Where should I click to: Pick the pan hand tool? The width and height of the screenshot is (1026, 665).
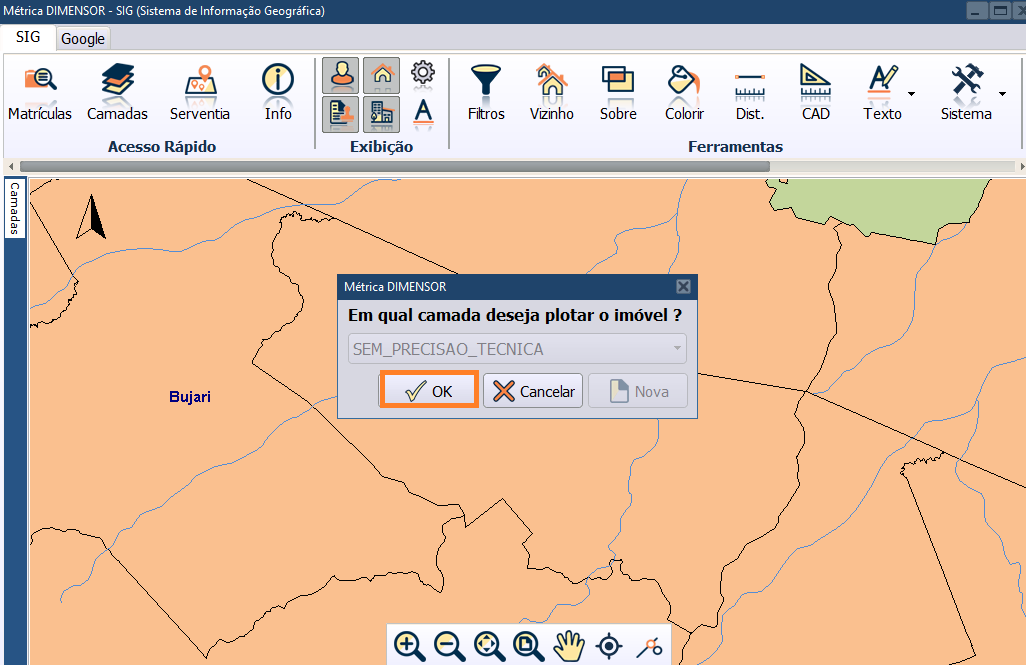[x=569, y=646]
